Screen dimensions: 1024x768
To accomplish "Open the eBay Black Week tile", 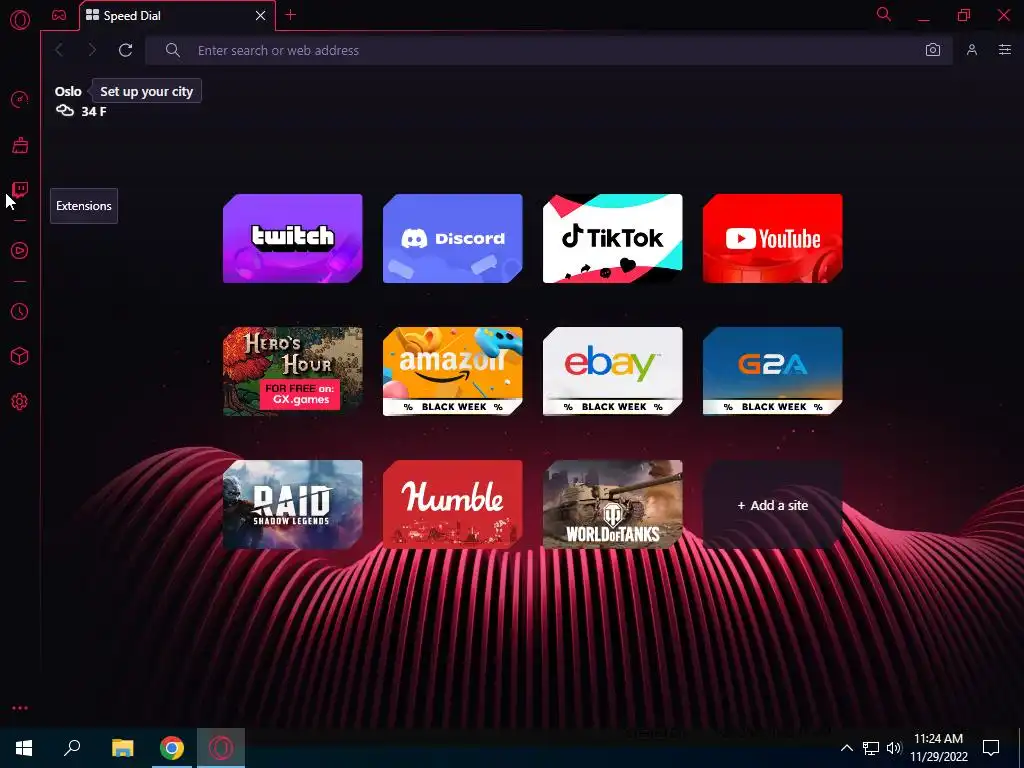I will (613, 371).
